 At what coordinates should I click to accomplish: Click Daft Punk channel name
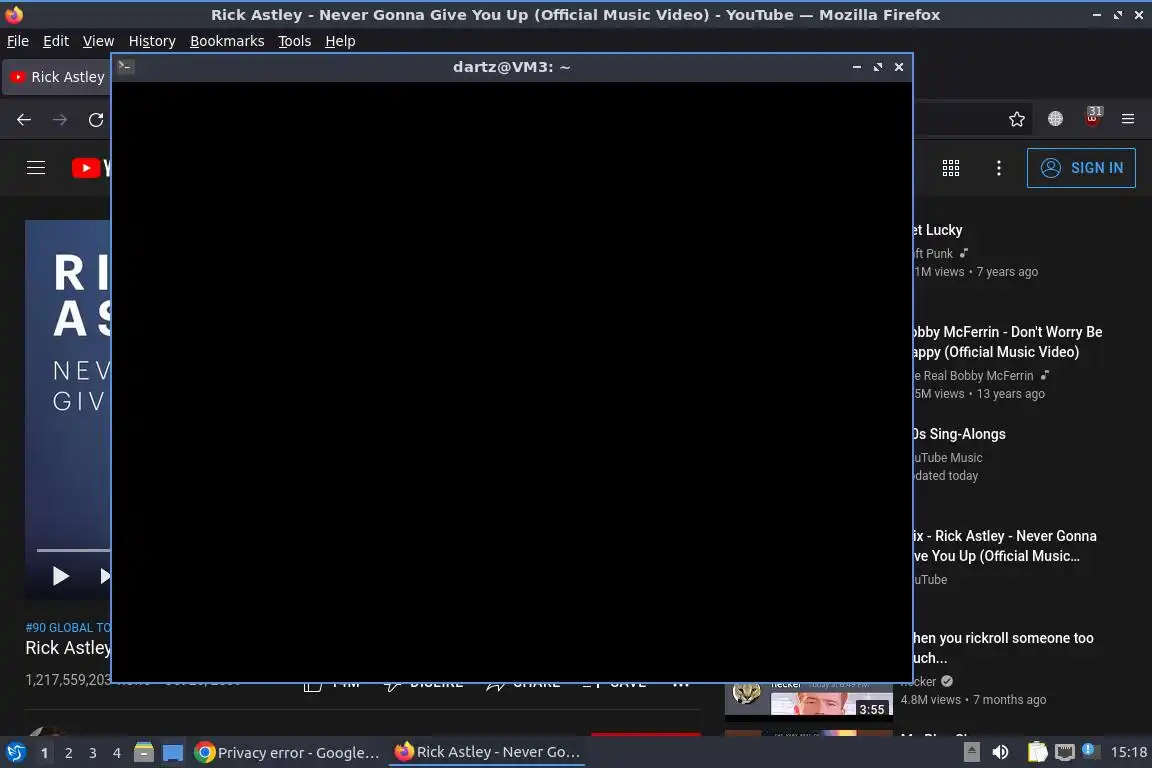pyautogui.click(x=933, y=254)
